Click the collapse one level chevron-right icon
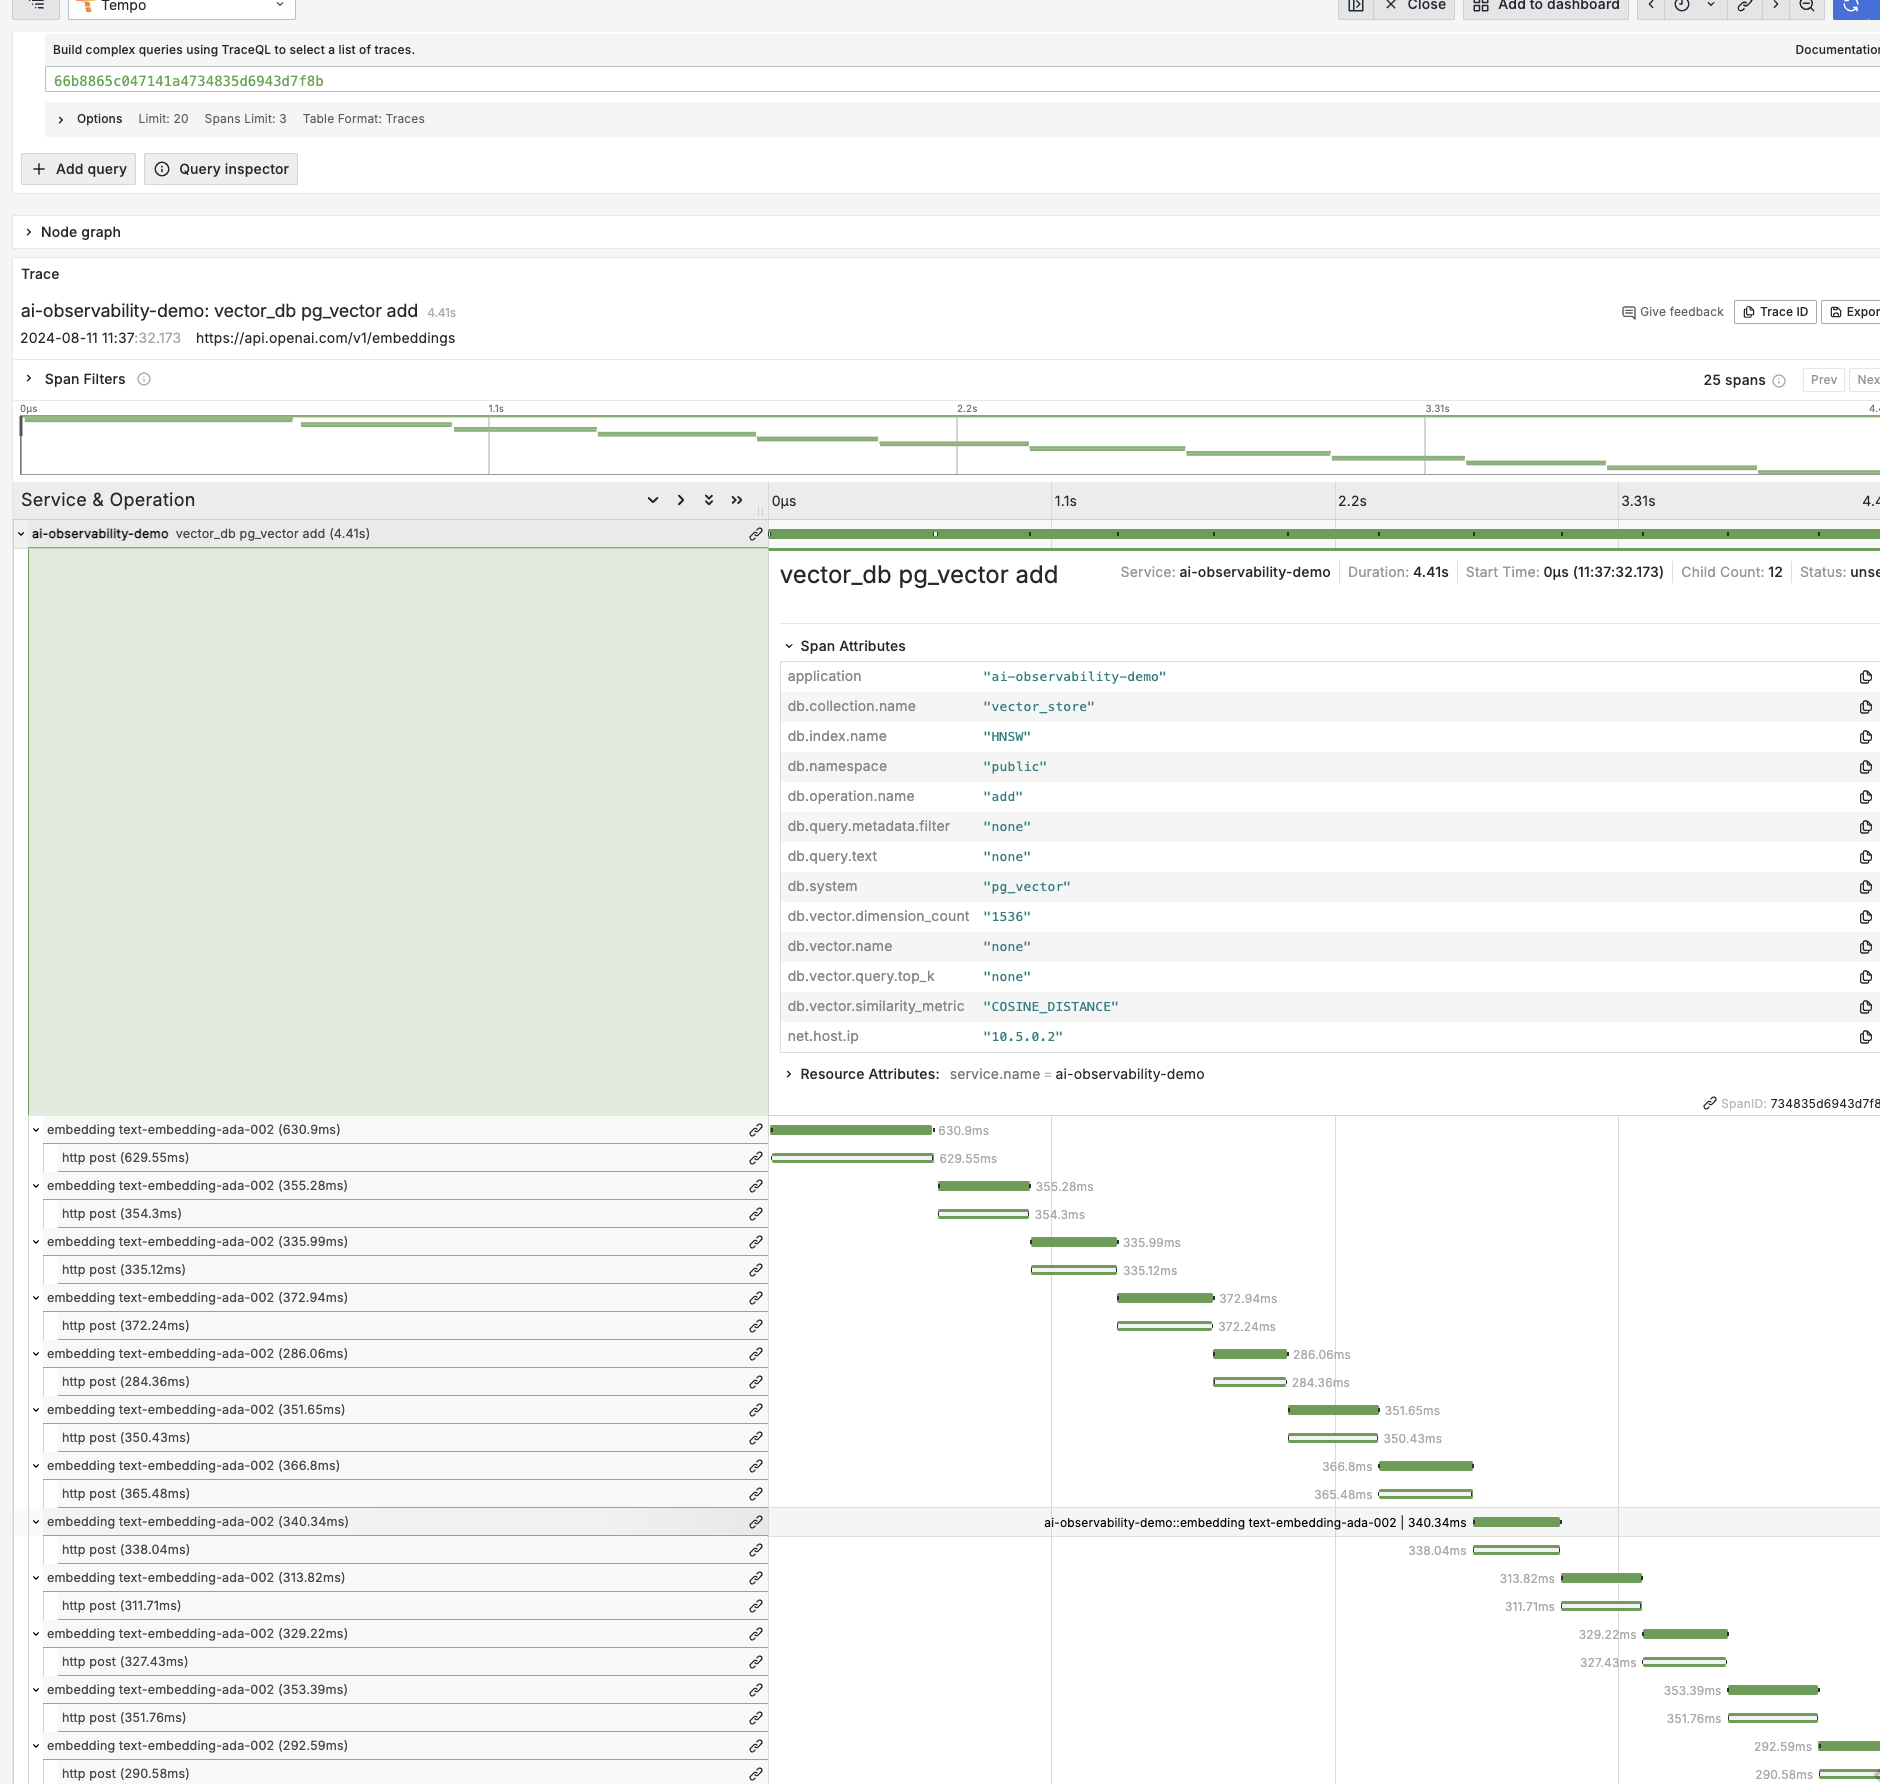This screenshot has width=1880, height=1784. pos(681,500)
